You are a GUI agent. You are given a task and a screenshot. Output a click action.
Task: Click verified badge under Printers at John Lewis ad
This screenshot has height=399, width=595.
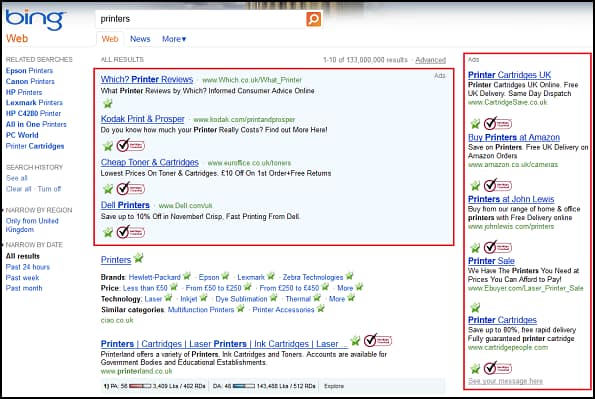pos(497,247)
